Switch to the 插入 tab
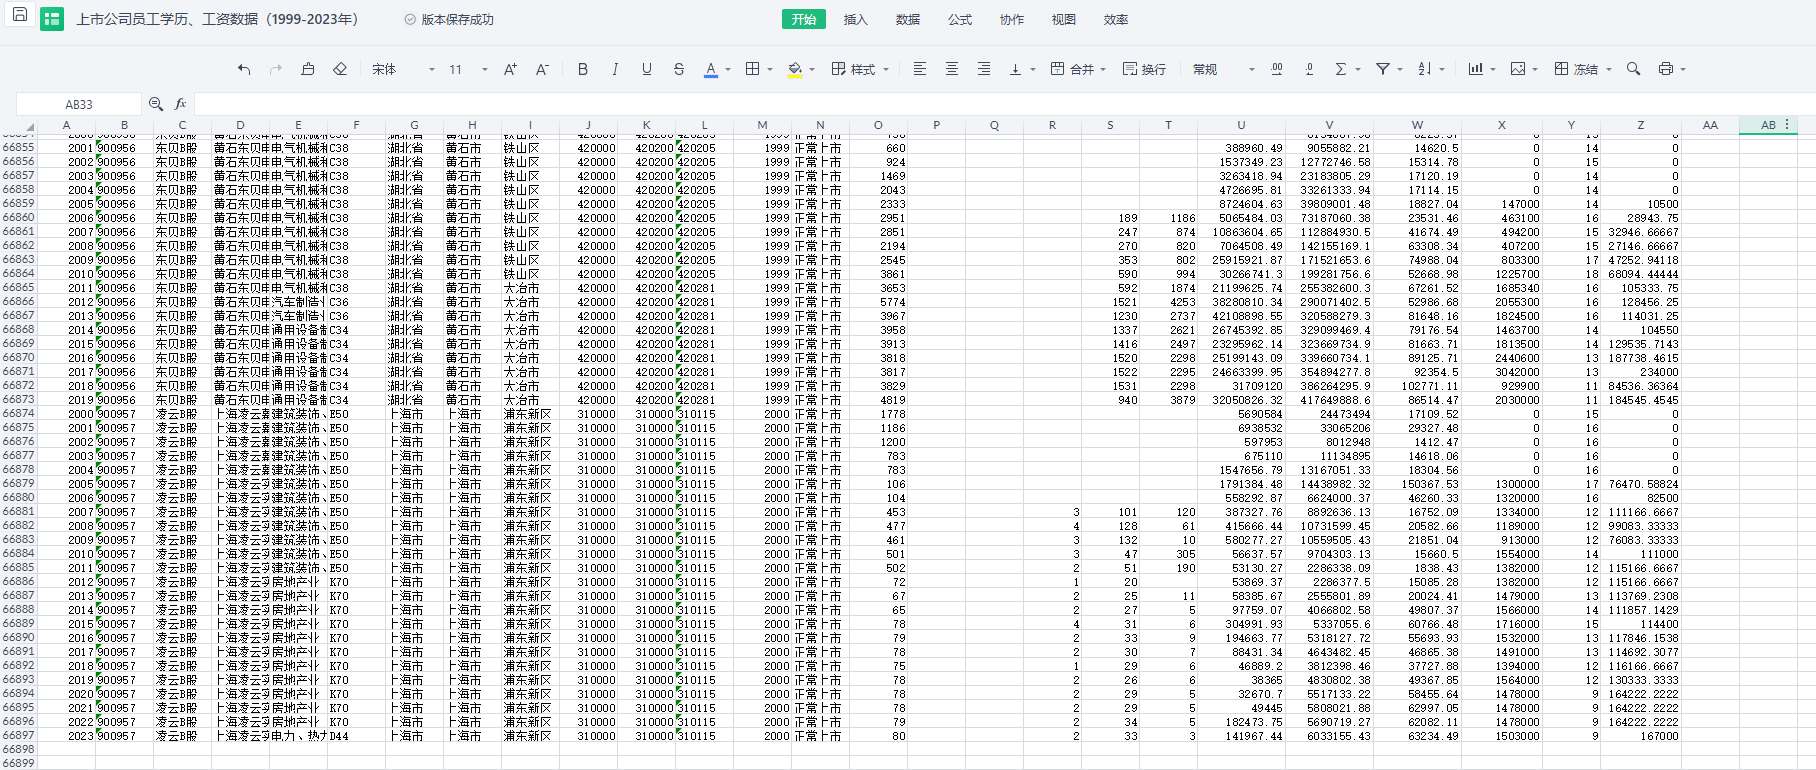The image size is (1816, 770). pyautogui.click(x=855, y=19)
